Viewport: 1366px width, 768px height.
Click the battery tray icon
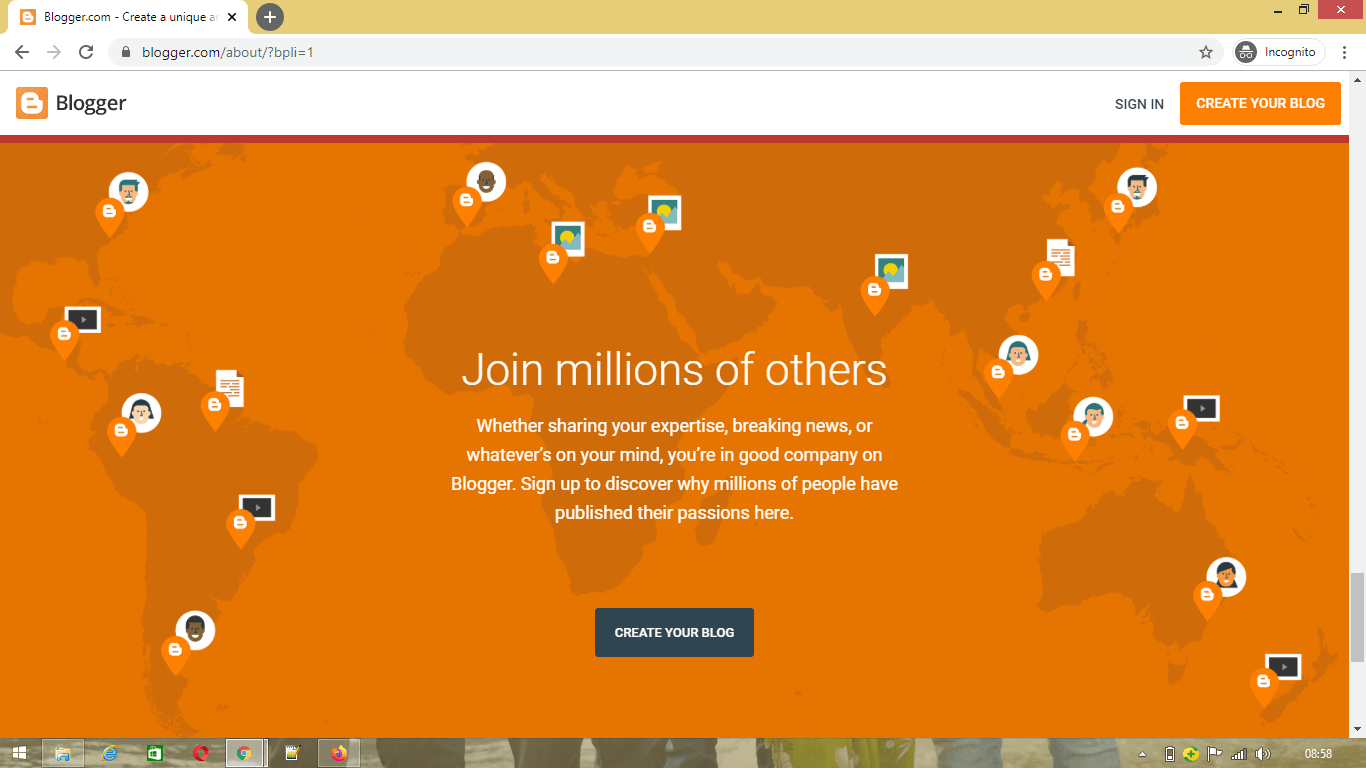click(1169, 754)
